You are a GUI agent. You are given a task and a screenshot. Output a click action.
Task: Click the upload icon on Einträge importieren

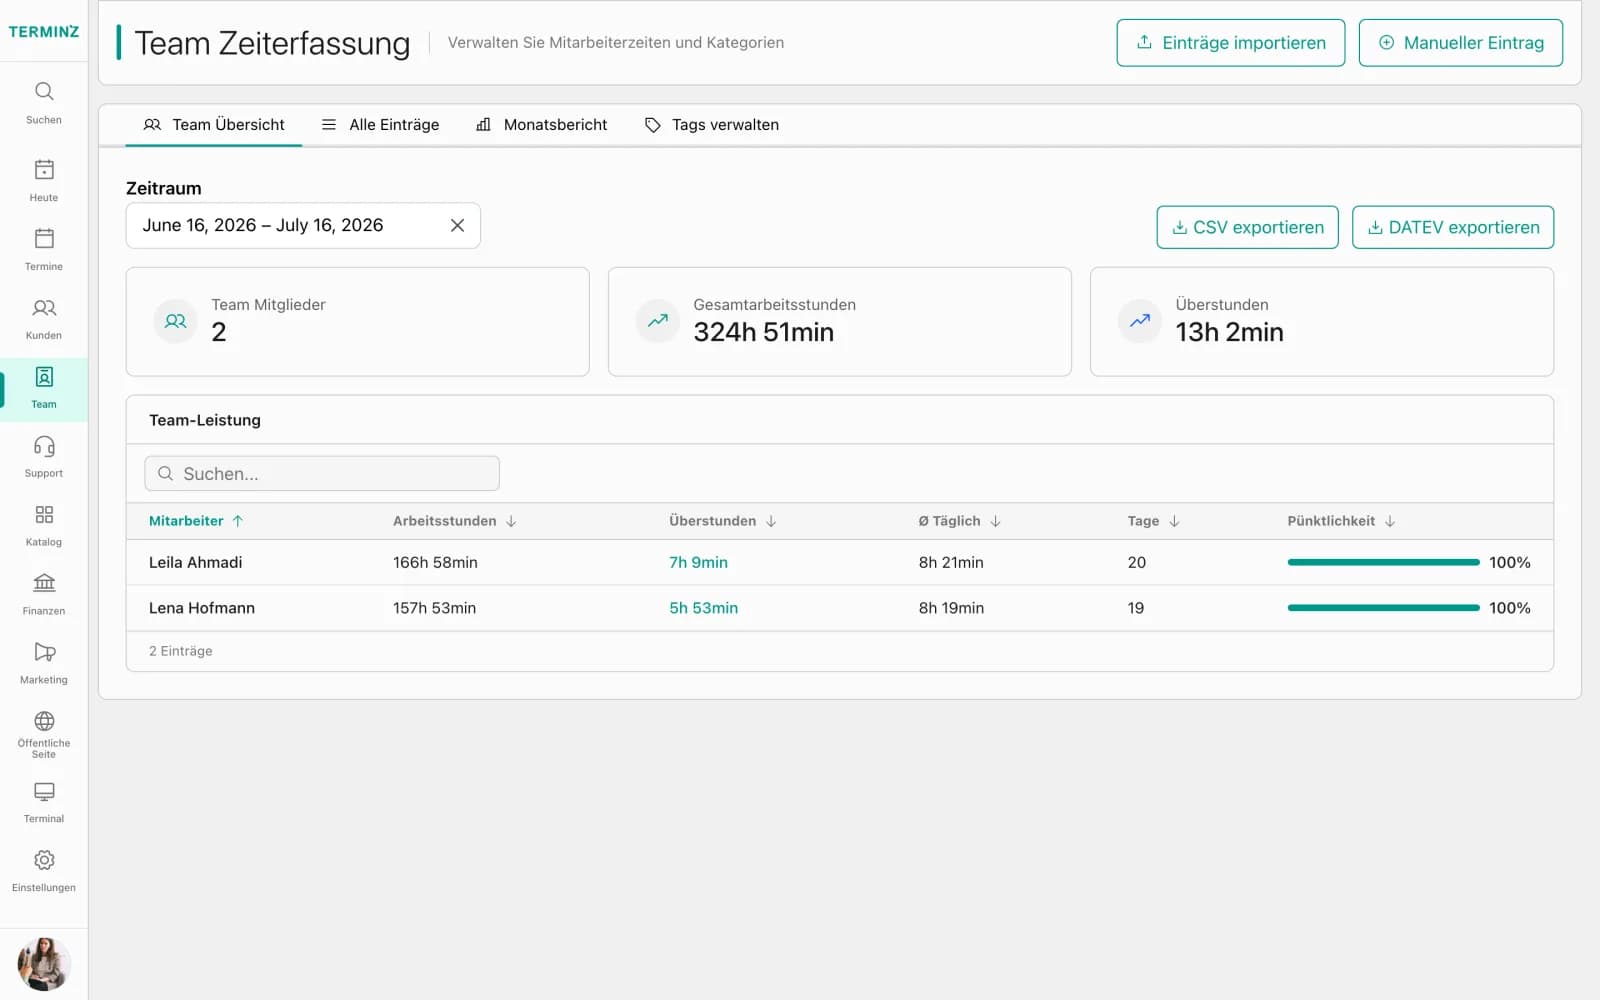(1144, 42)
